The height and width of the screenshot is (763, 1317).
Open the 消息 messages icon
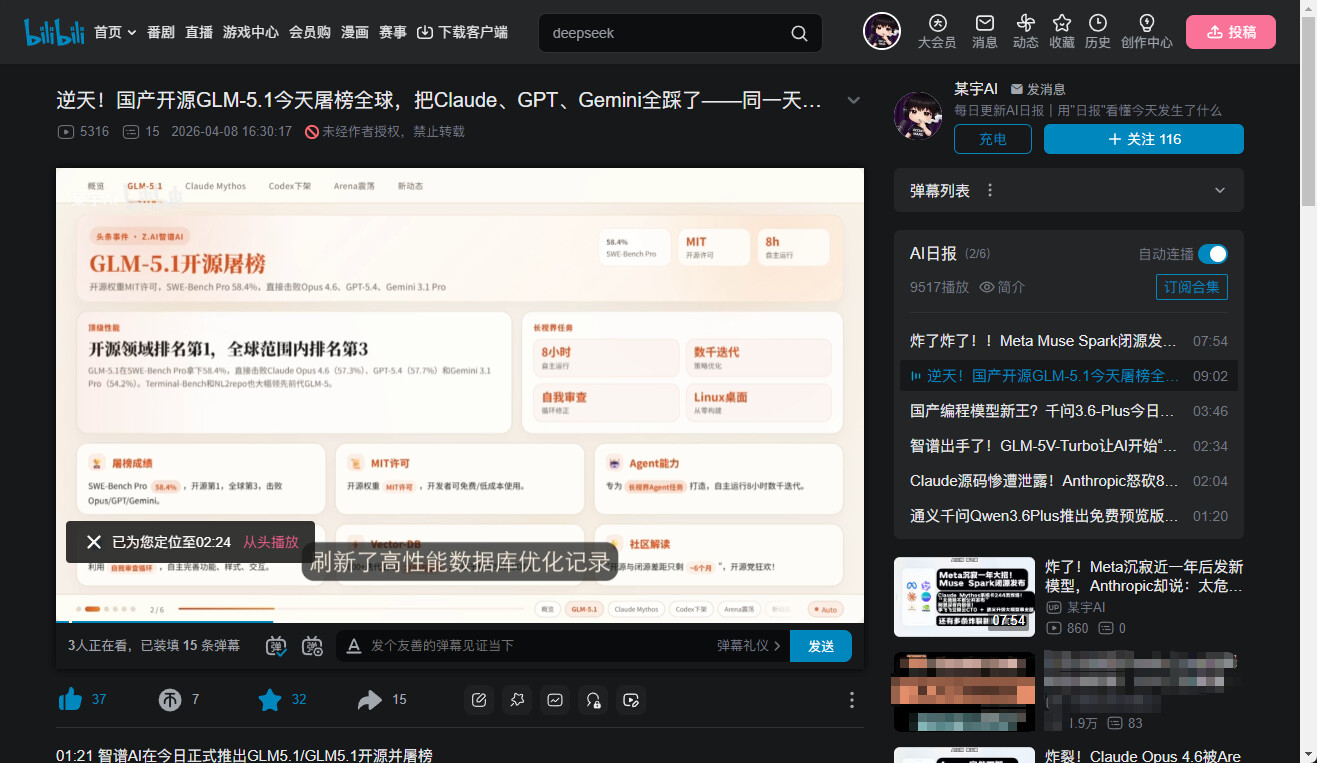pyautogui.click(x=984, y=31)
